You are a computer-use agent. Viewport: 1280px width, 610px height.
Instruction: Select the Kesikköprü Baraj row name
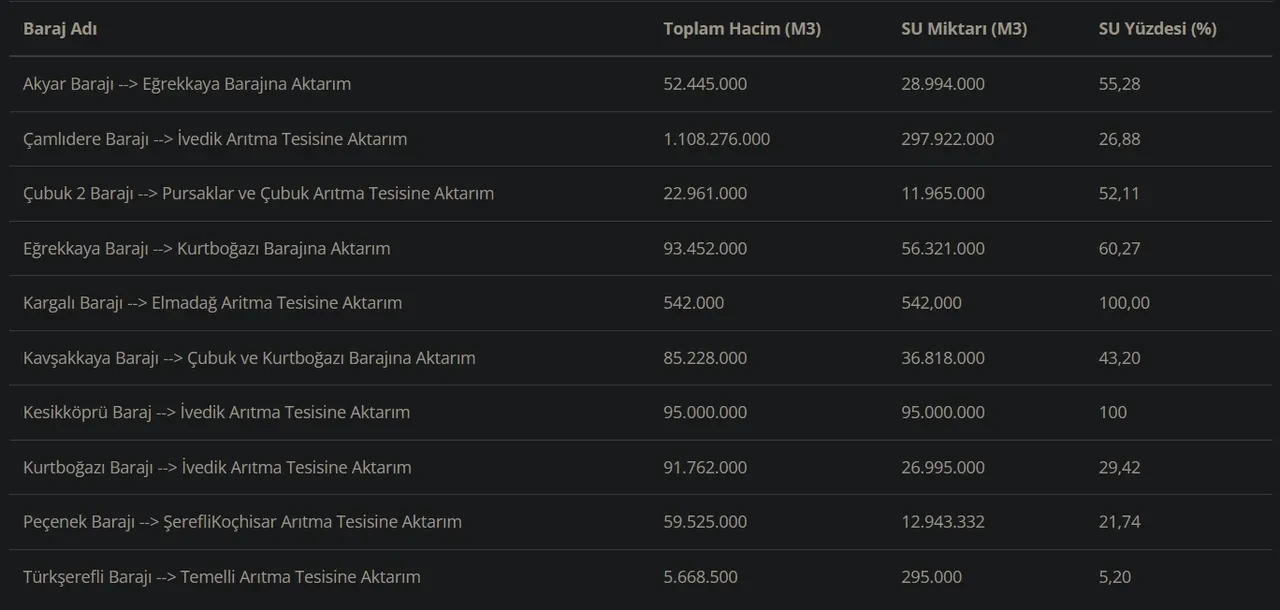[x=216, y=412]
